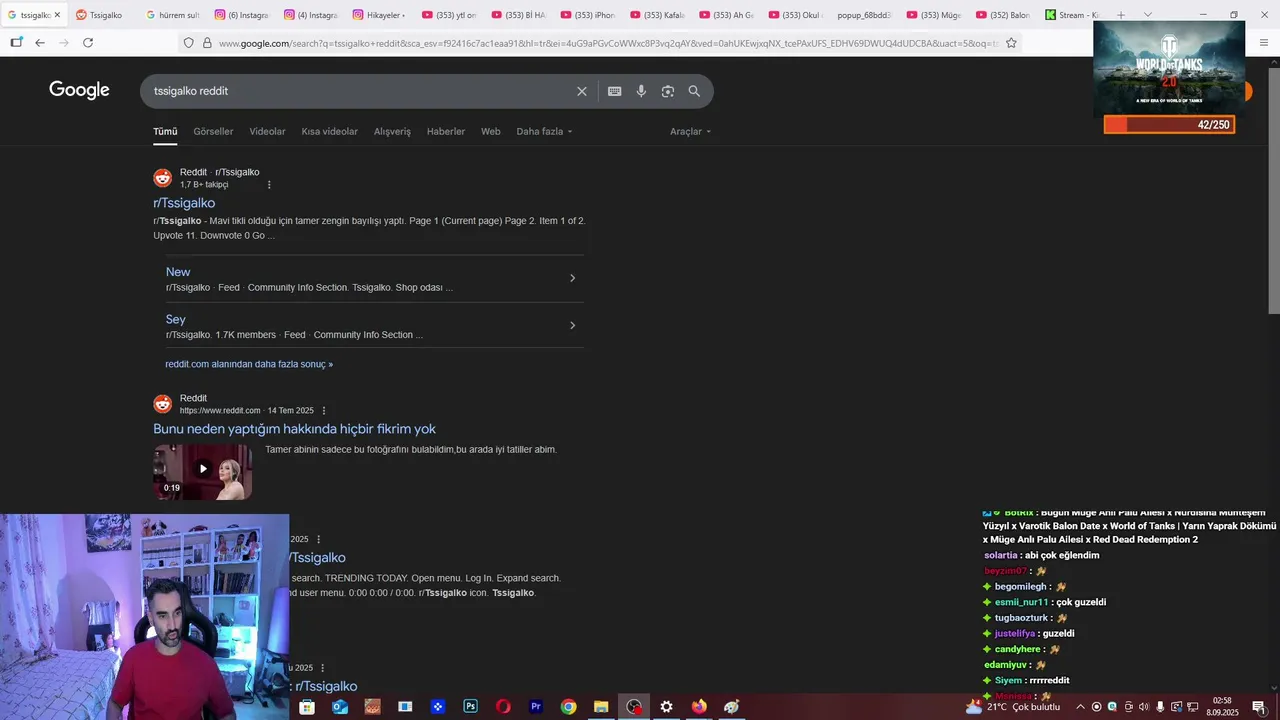Viewport: 1280px width, 720px height.
Task: Open more results from reddit.com link
Action: (x=249, y=364)
